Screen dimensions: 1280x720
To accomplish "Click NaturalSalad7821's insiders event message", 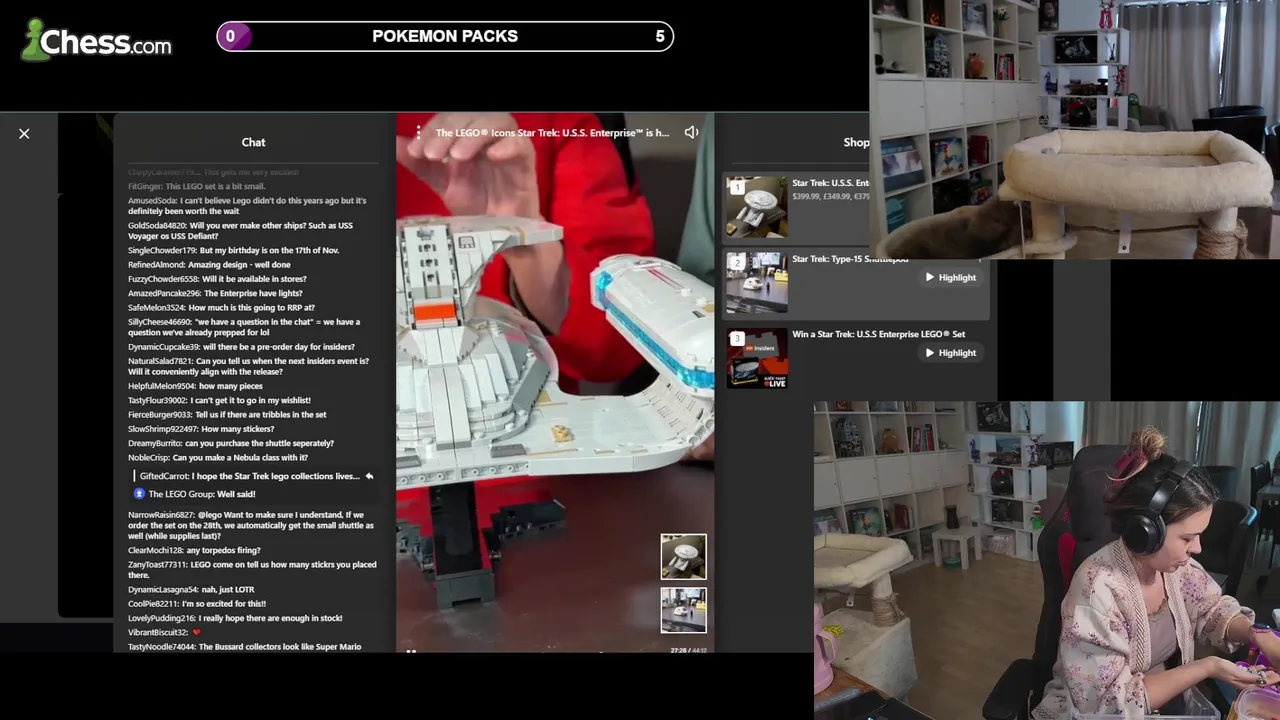I will pyautogui.click(x=248, y=366).
